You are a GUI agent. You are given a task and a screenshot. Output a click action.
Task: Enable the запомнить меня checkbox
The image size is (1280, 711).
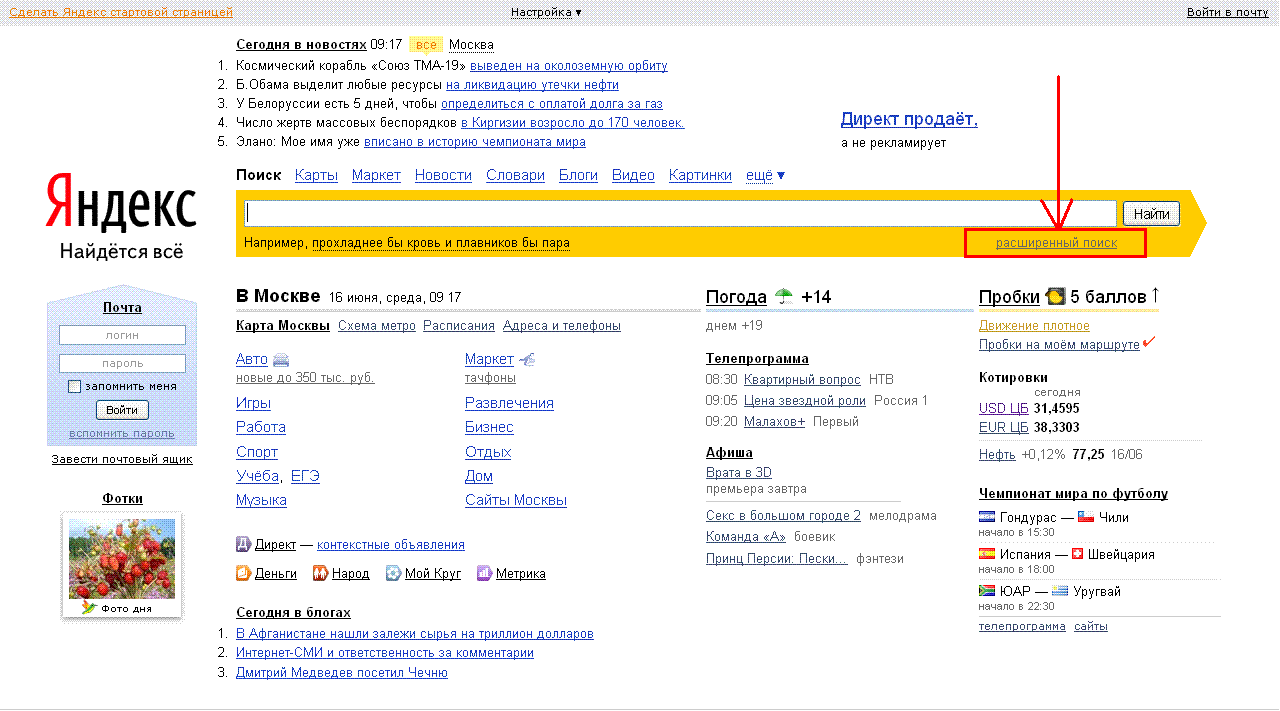pyautogui.click(x=74, y=386)
